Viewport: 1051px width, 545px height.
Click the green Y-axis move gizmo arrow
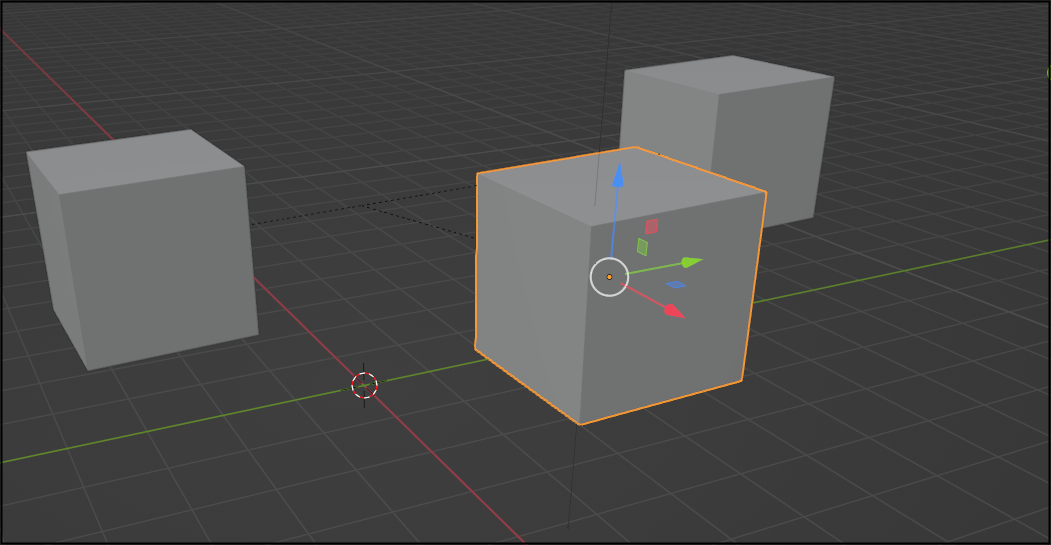pos(691,261)
